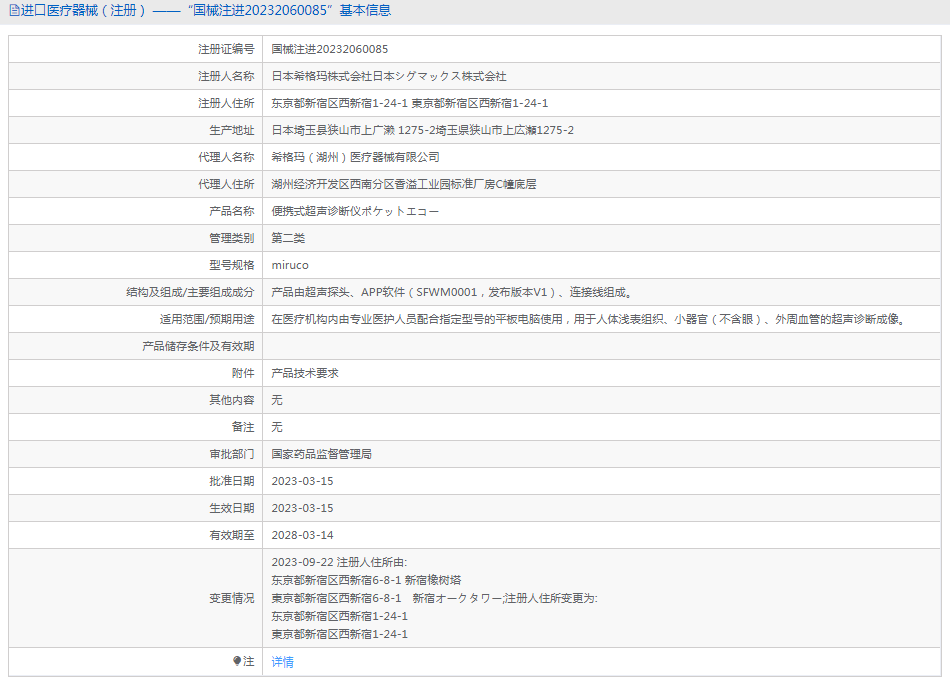Select the 注册人名称 row label
950x685 pixels.
click(x=226, y=76)
